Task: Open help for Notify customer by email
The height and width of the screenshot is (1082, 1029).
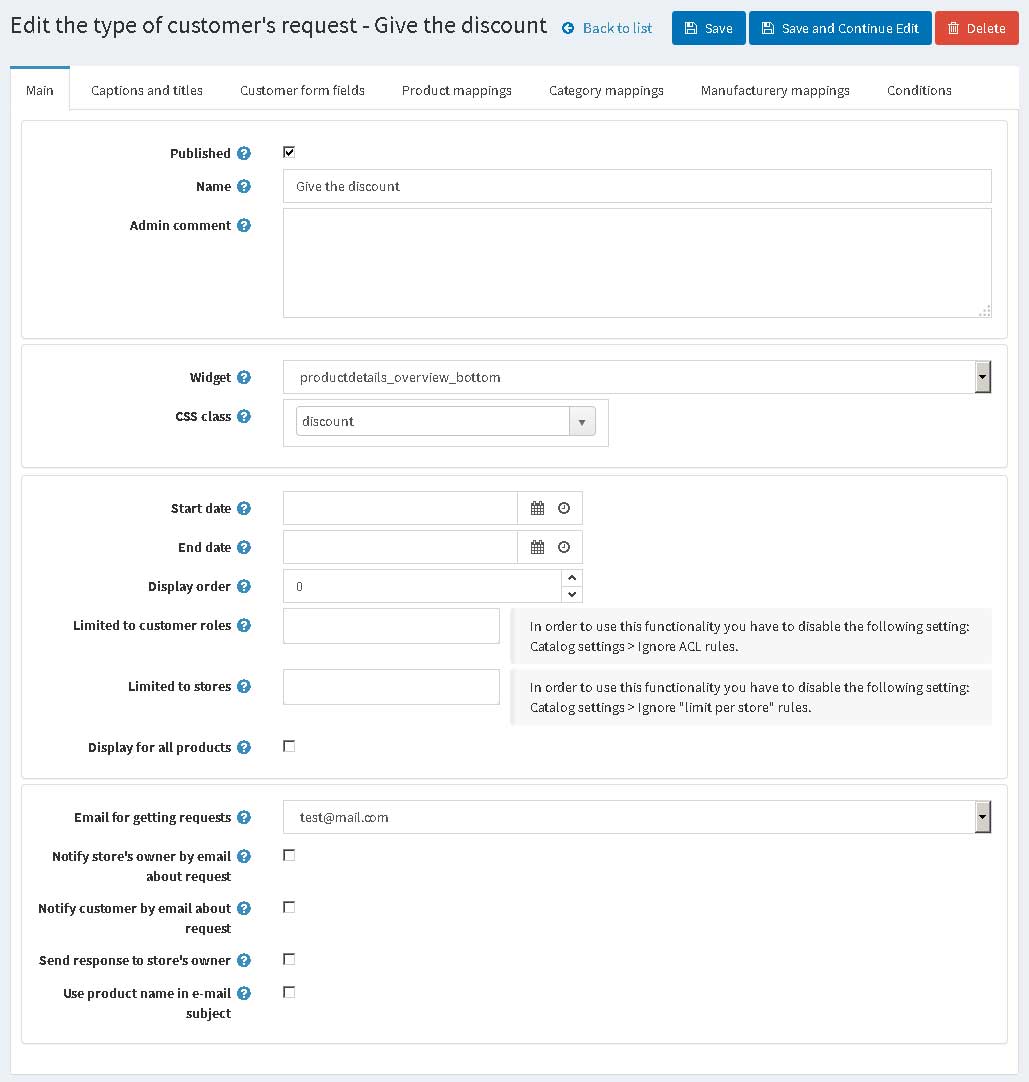Action: [x=244, y=908]
